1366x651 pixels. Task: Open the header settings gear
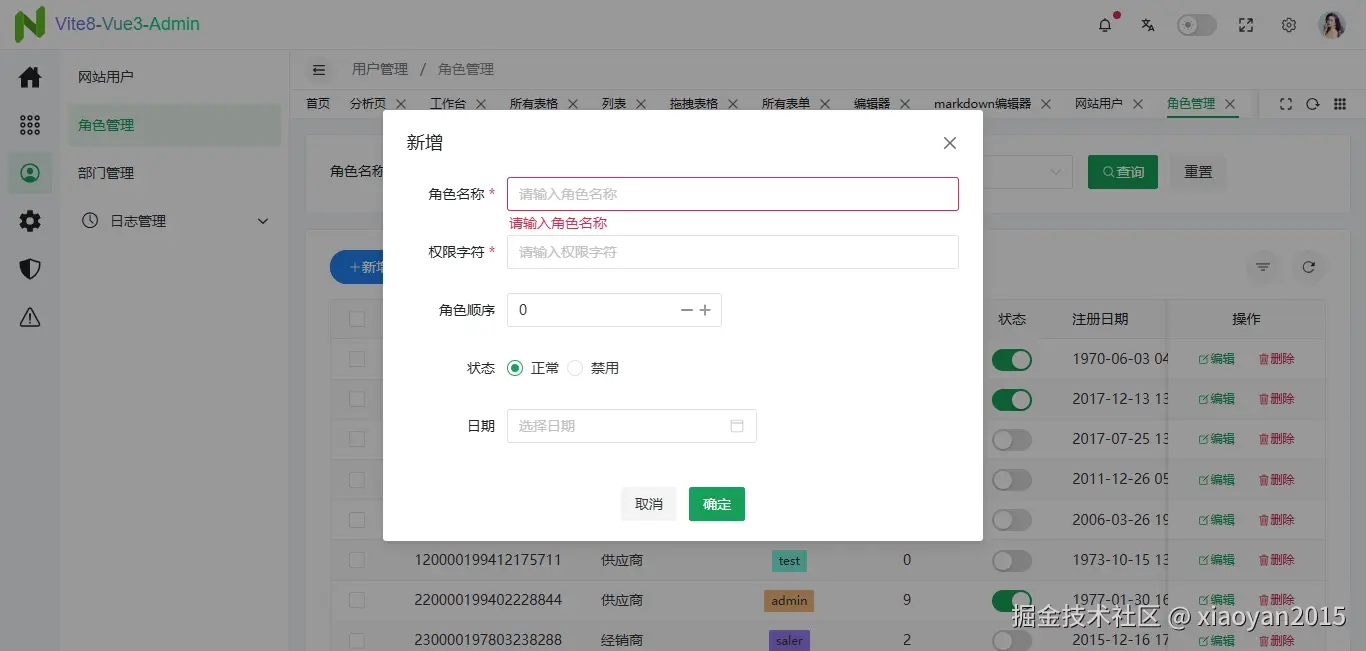click(x=1289, y=25)
